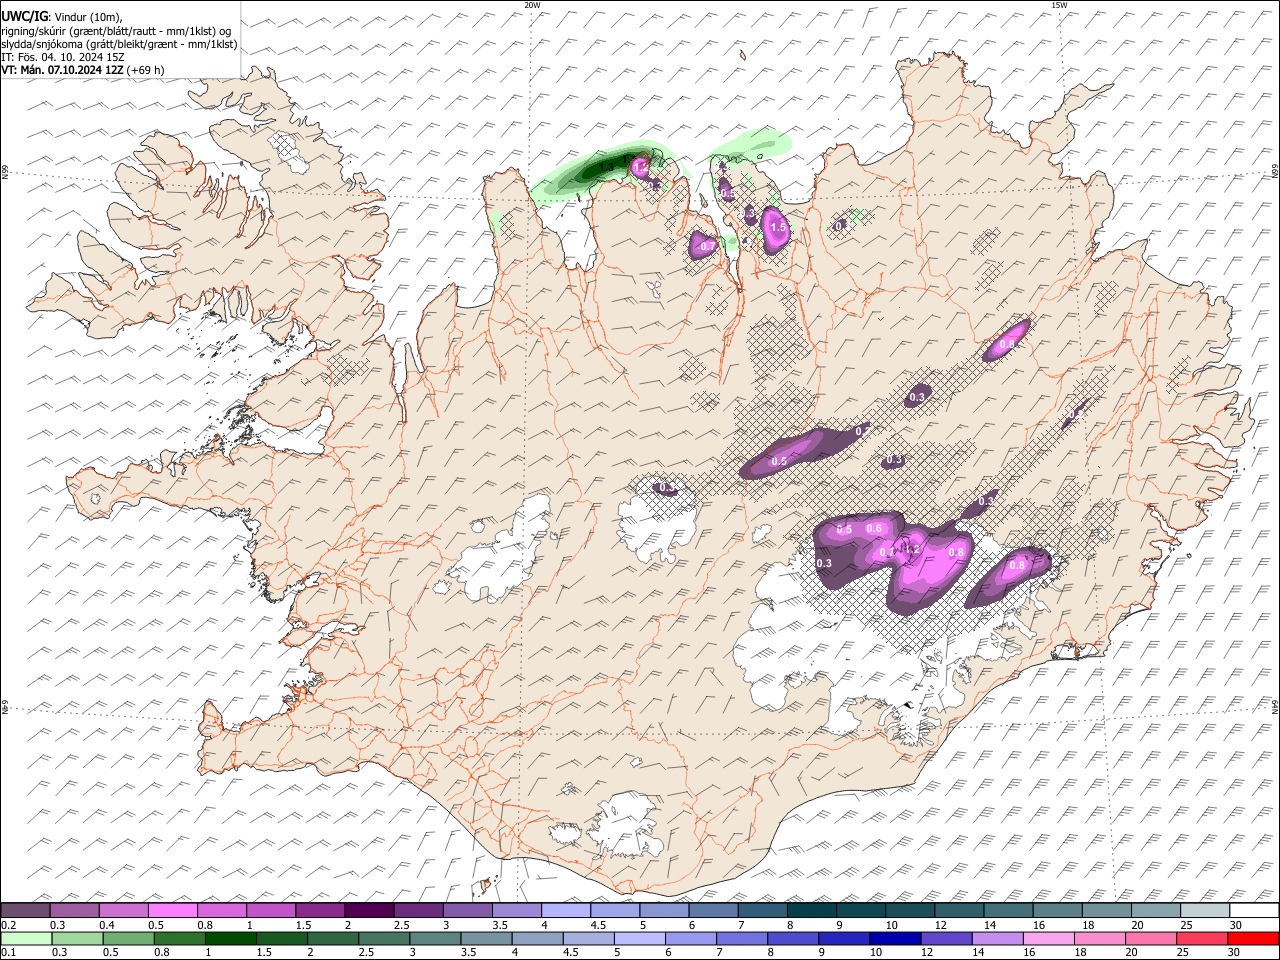The image size is (1280, 960).
Task: Click the "1.3" value in the green rain band
Action: pyautogui.click(x=606, y=168)
